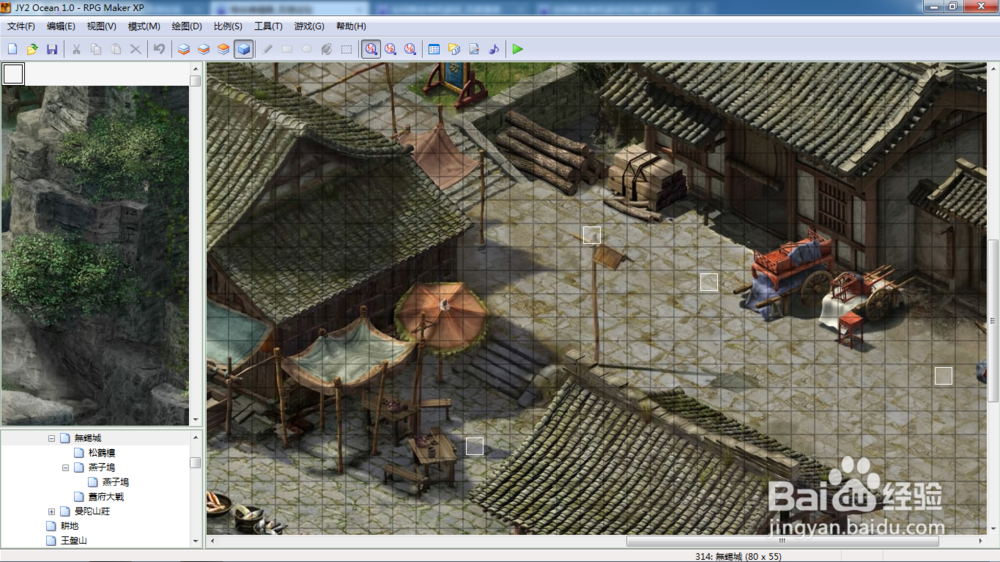Viewport: 1000px width, 562px height.
Task: Set zoom scale to 1:2
Action: pos(390,49)
